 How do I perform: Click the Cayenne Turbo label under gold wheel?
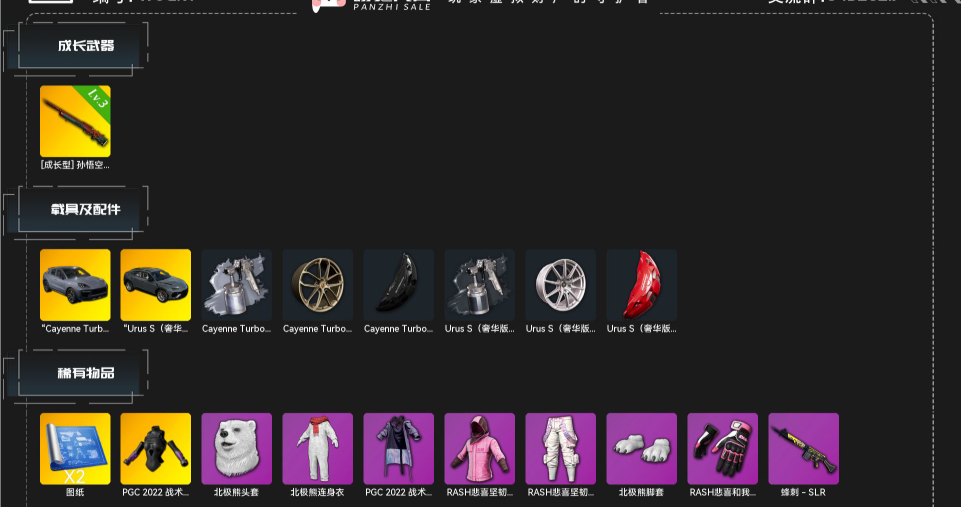pos(317,329)
